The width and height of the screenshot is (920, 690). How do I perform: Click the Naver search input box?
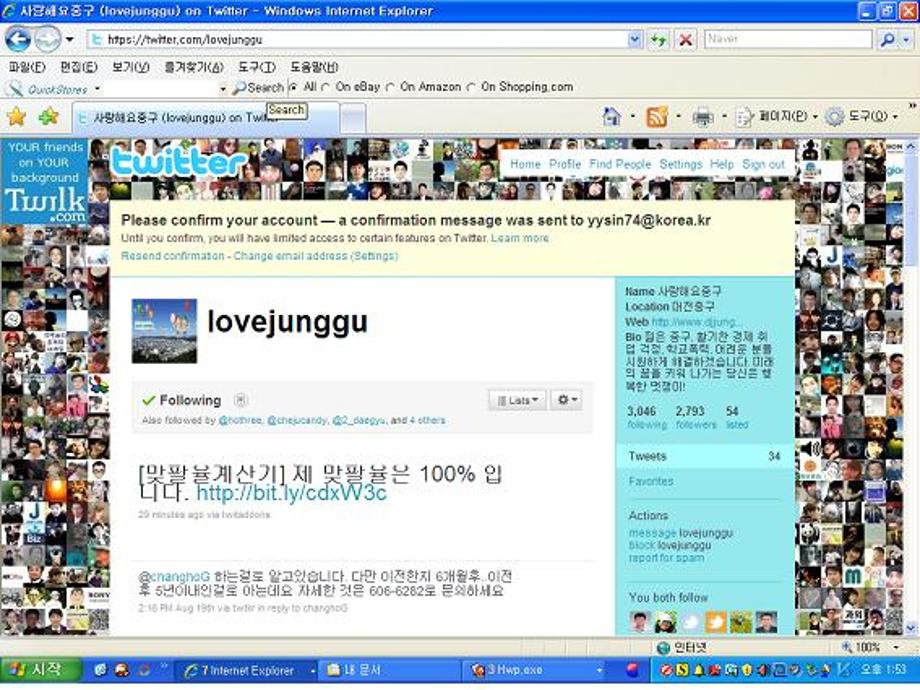pos(788,39)
